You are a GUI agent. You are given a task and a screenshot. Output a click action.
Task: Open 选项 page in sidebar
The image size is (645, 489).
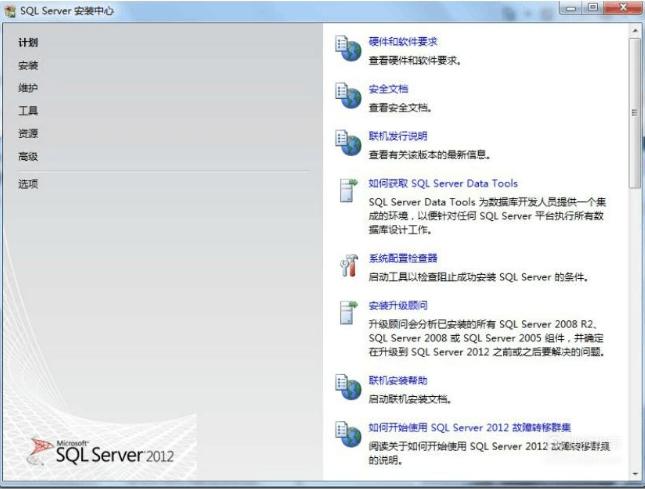point(28,184)
